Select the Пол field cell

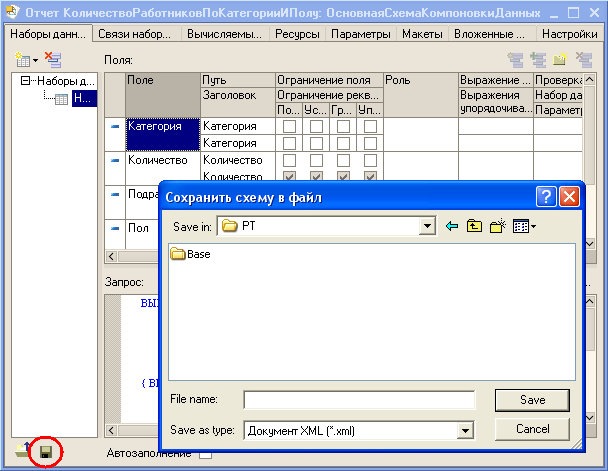click(143, 235)
